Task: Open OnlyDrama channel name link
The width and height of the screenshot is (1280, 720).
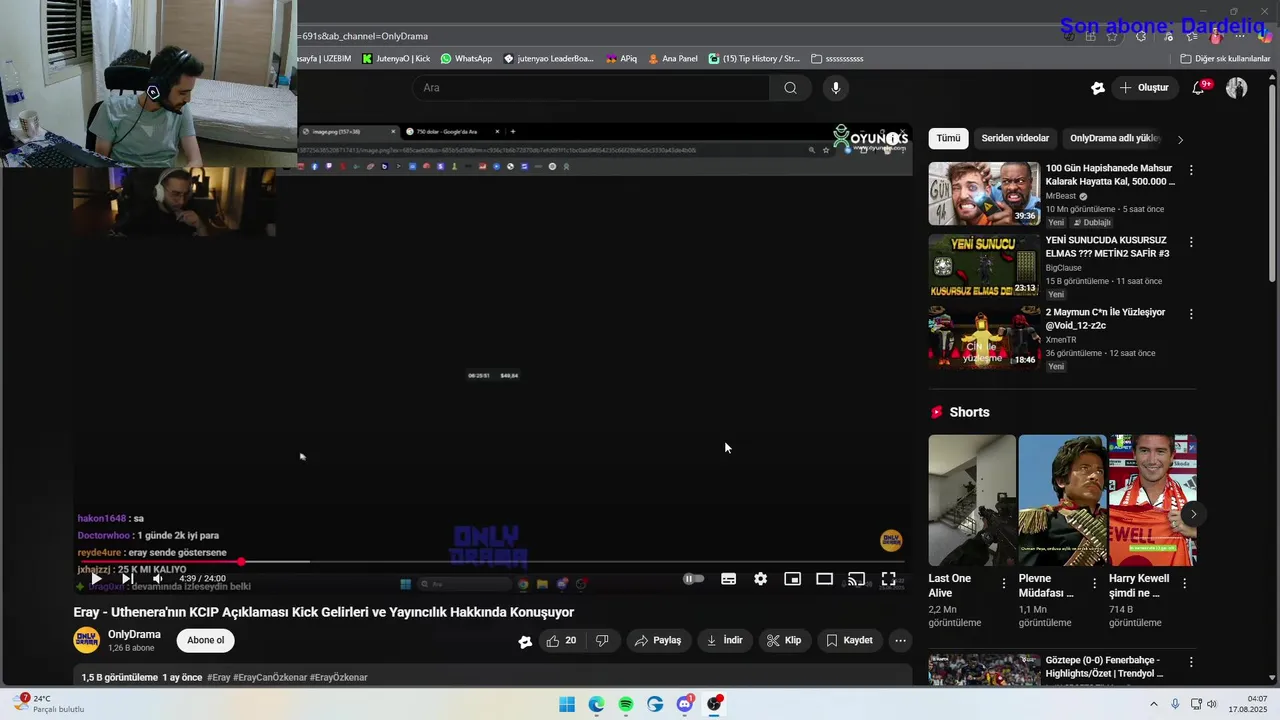Action: (x=134, y=634)
